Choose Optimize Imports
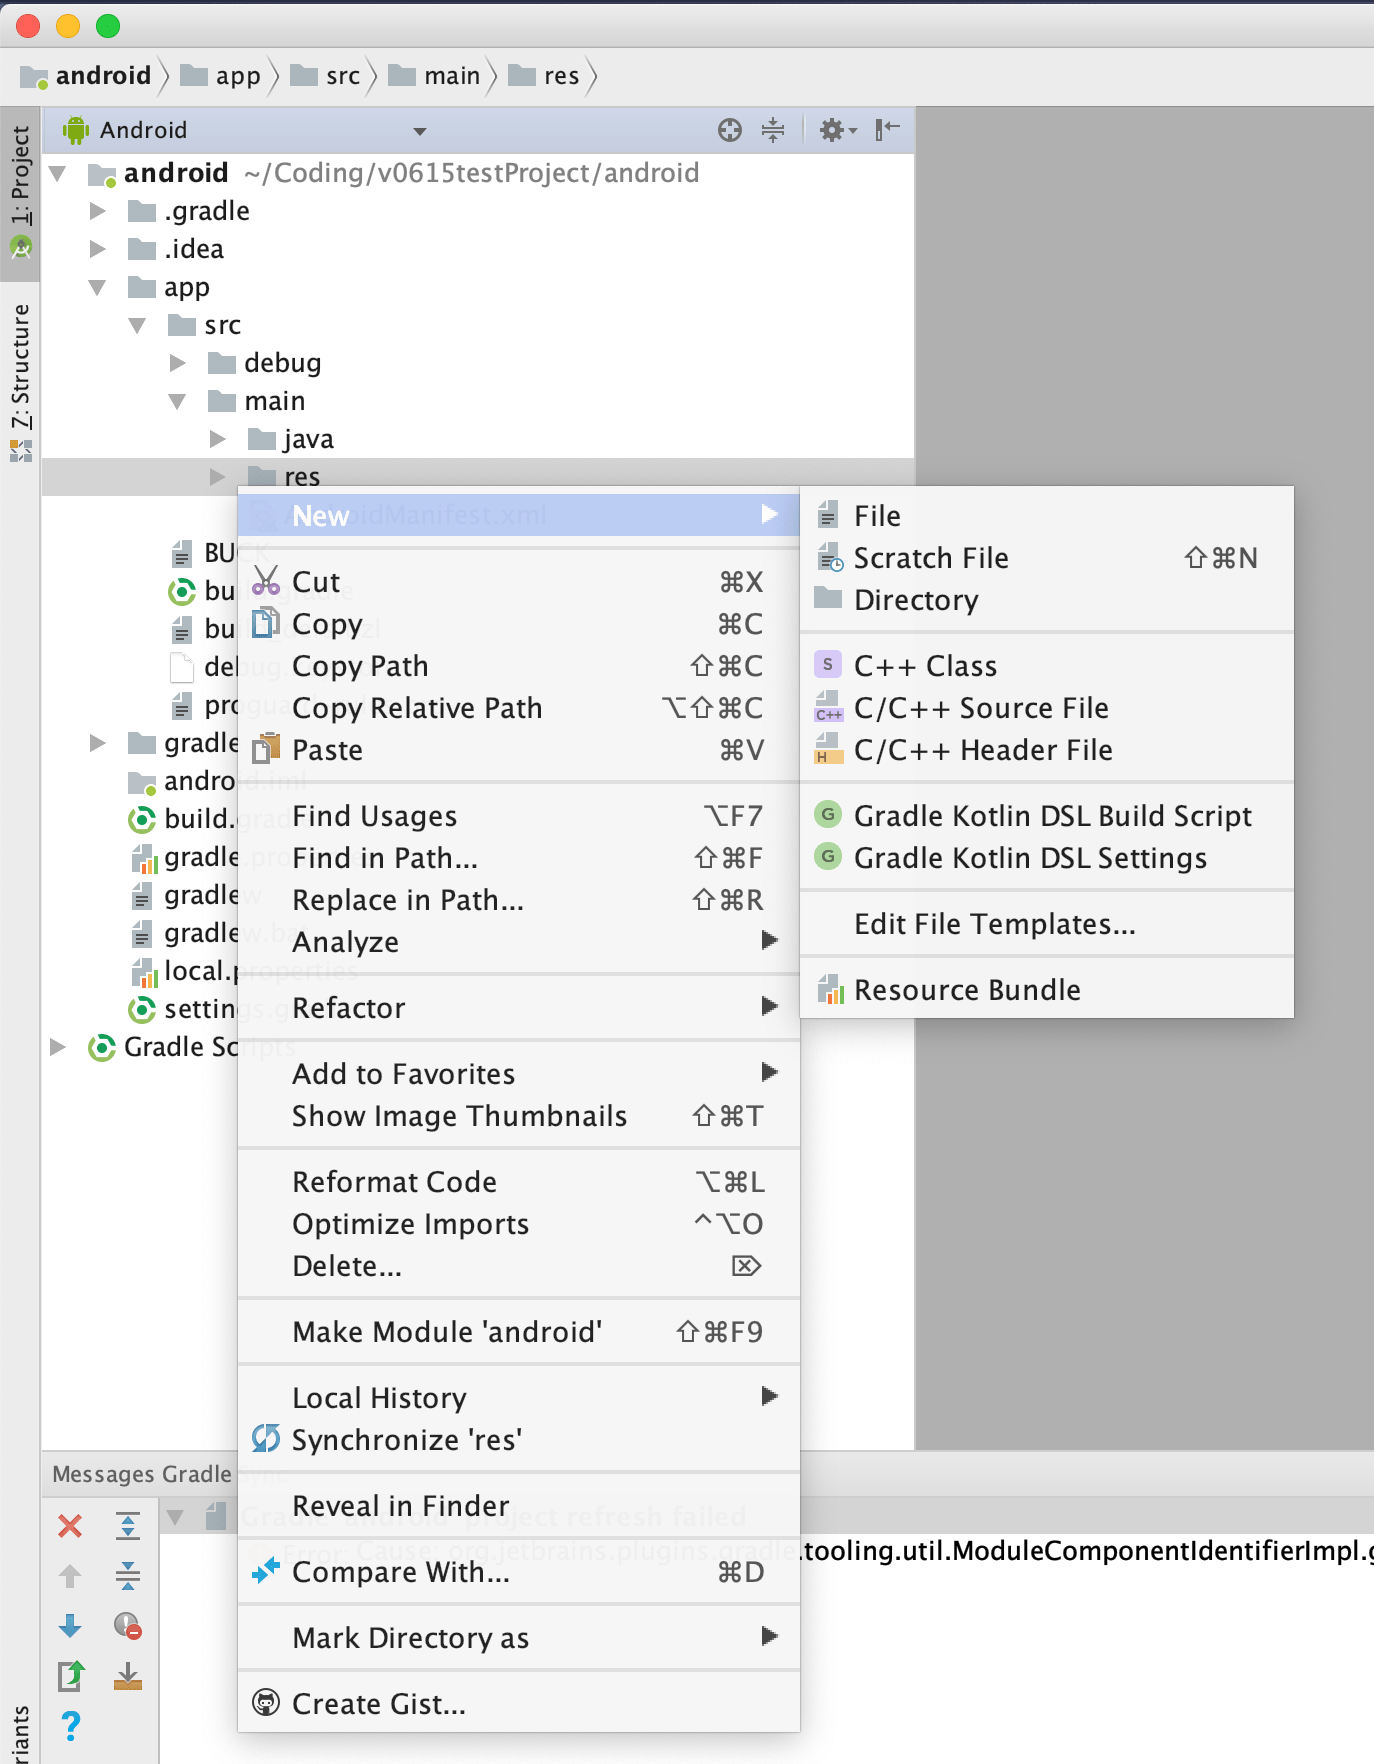The width and height of the screenshot is (1374, 1764). [x=519, y=1224]
